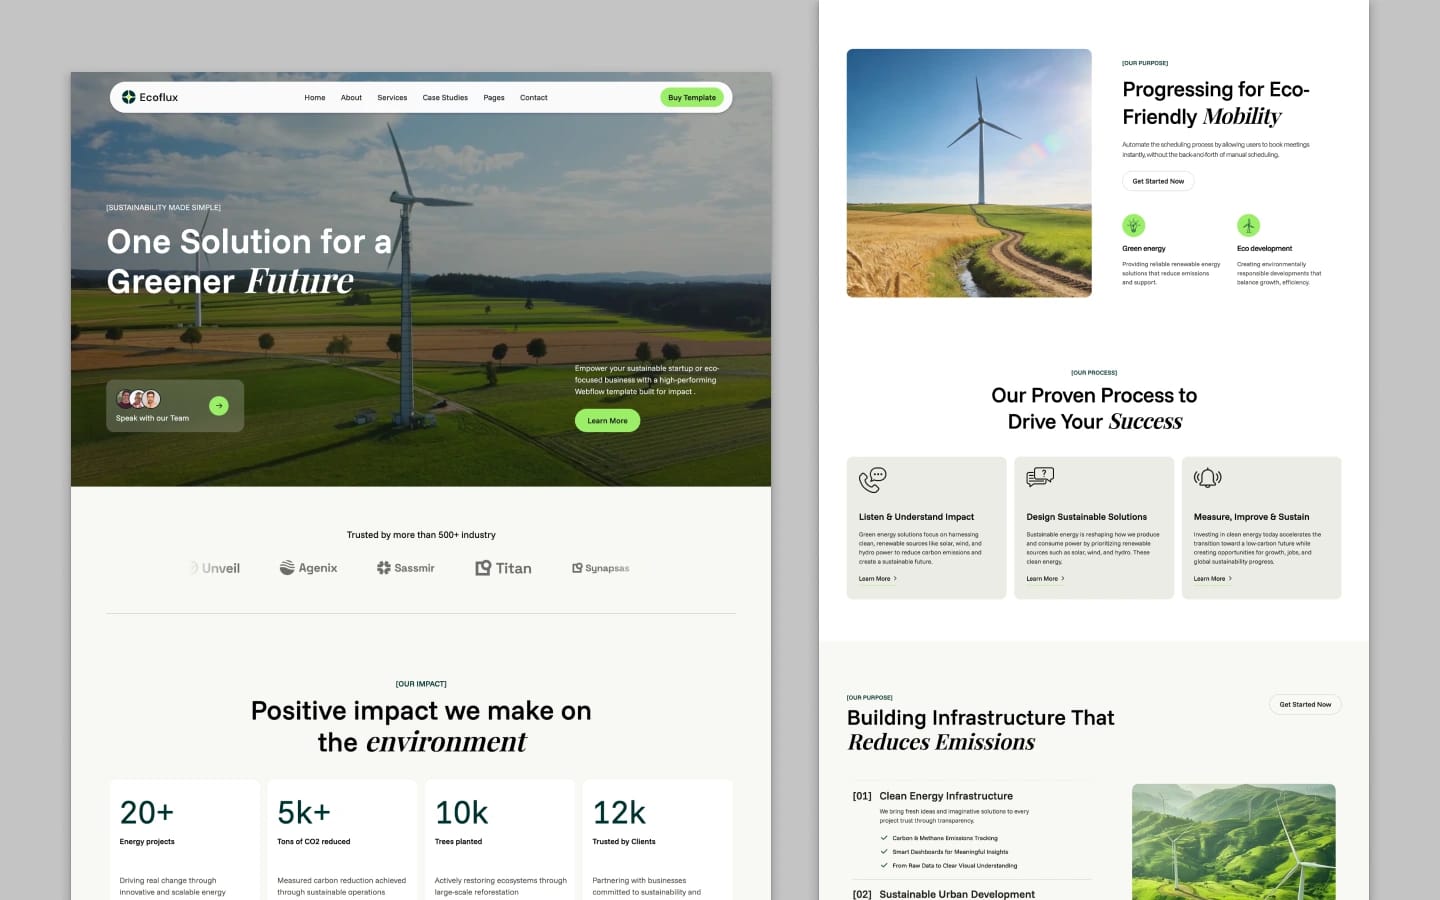Screen dimensions: 1440x900
Task: Click the green arrow in Speak with our Team card
Action: point(219,405)
